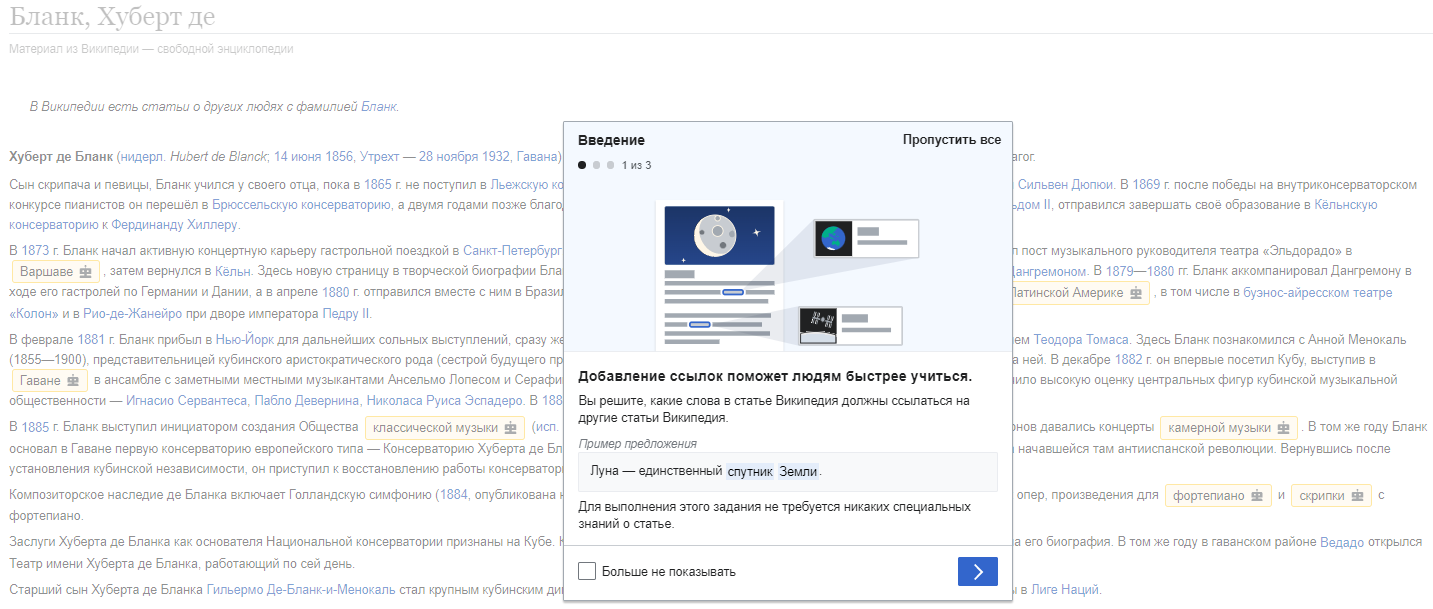Follow the "1881" year link
This screenshot has height=609, width=1433.
91,339
